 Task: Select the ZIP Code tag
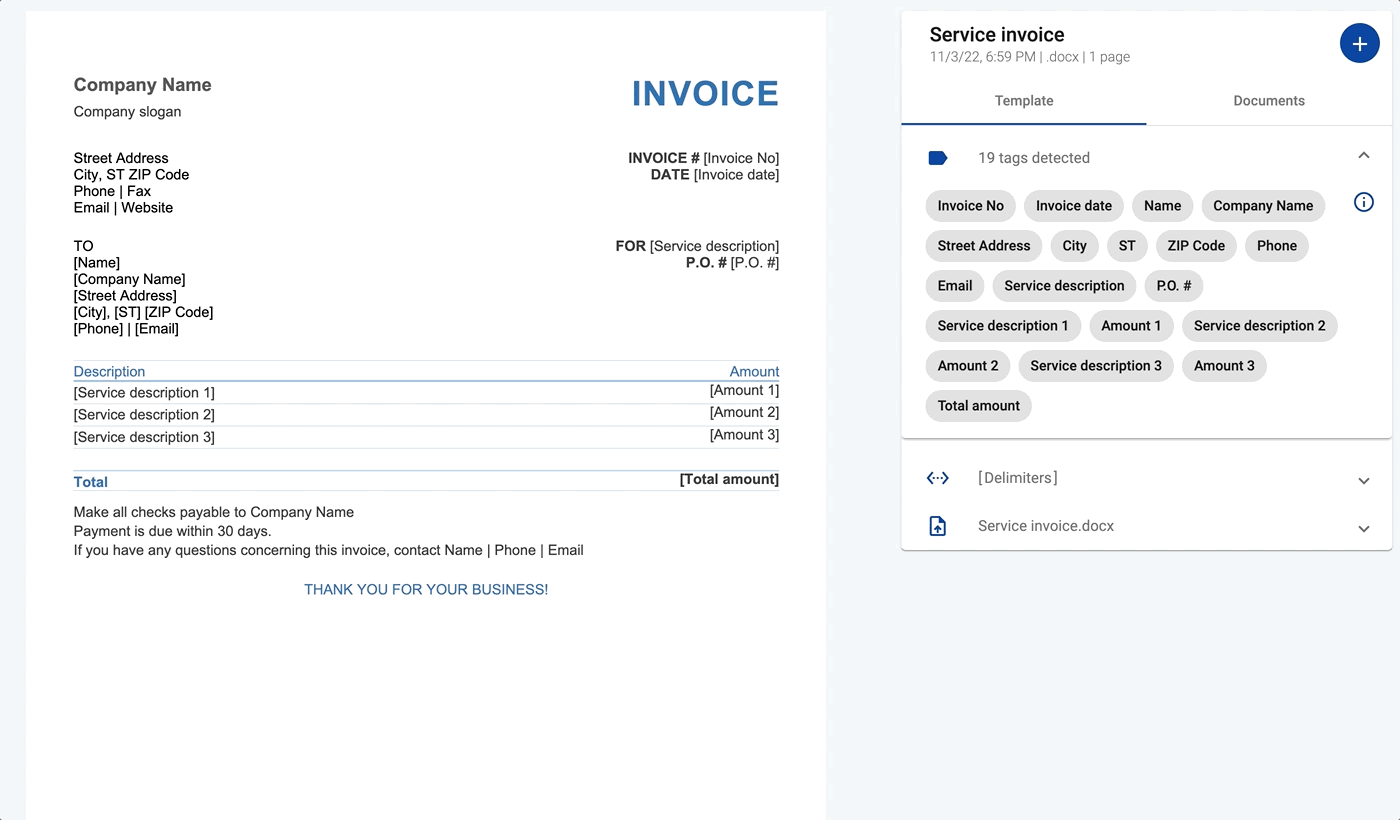coord(1195,245)
